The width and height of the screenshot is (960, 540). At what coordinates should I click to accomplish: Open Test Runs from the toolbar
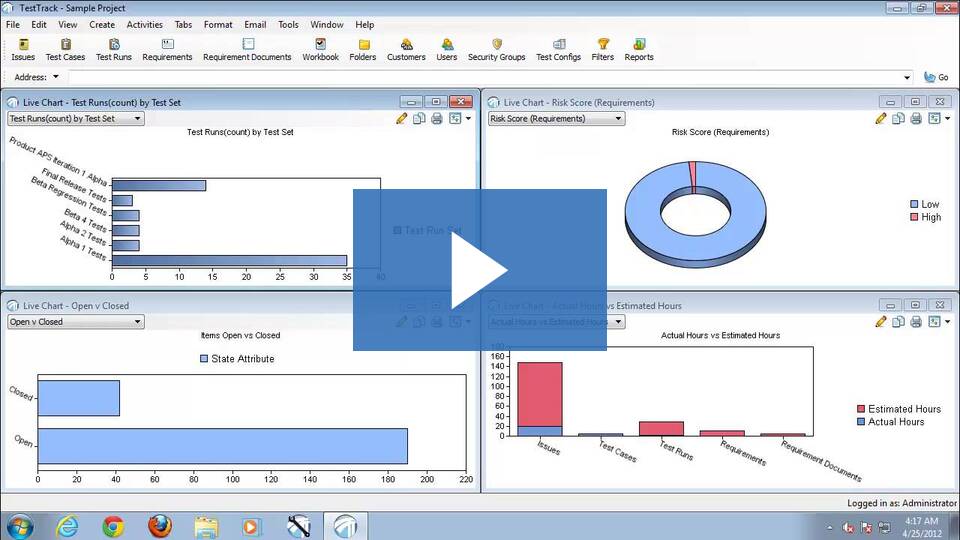[x=114, y=50]
